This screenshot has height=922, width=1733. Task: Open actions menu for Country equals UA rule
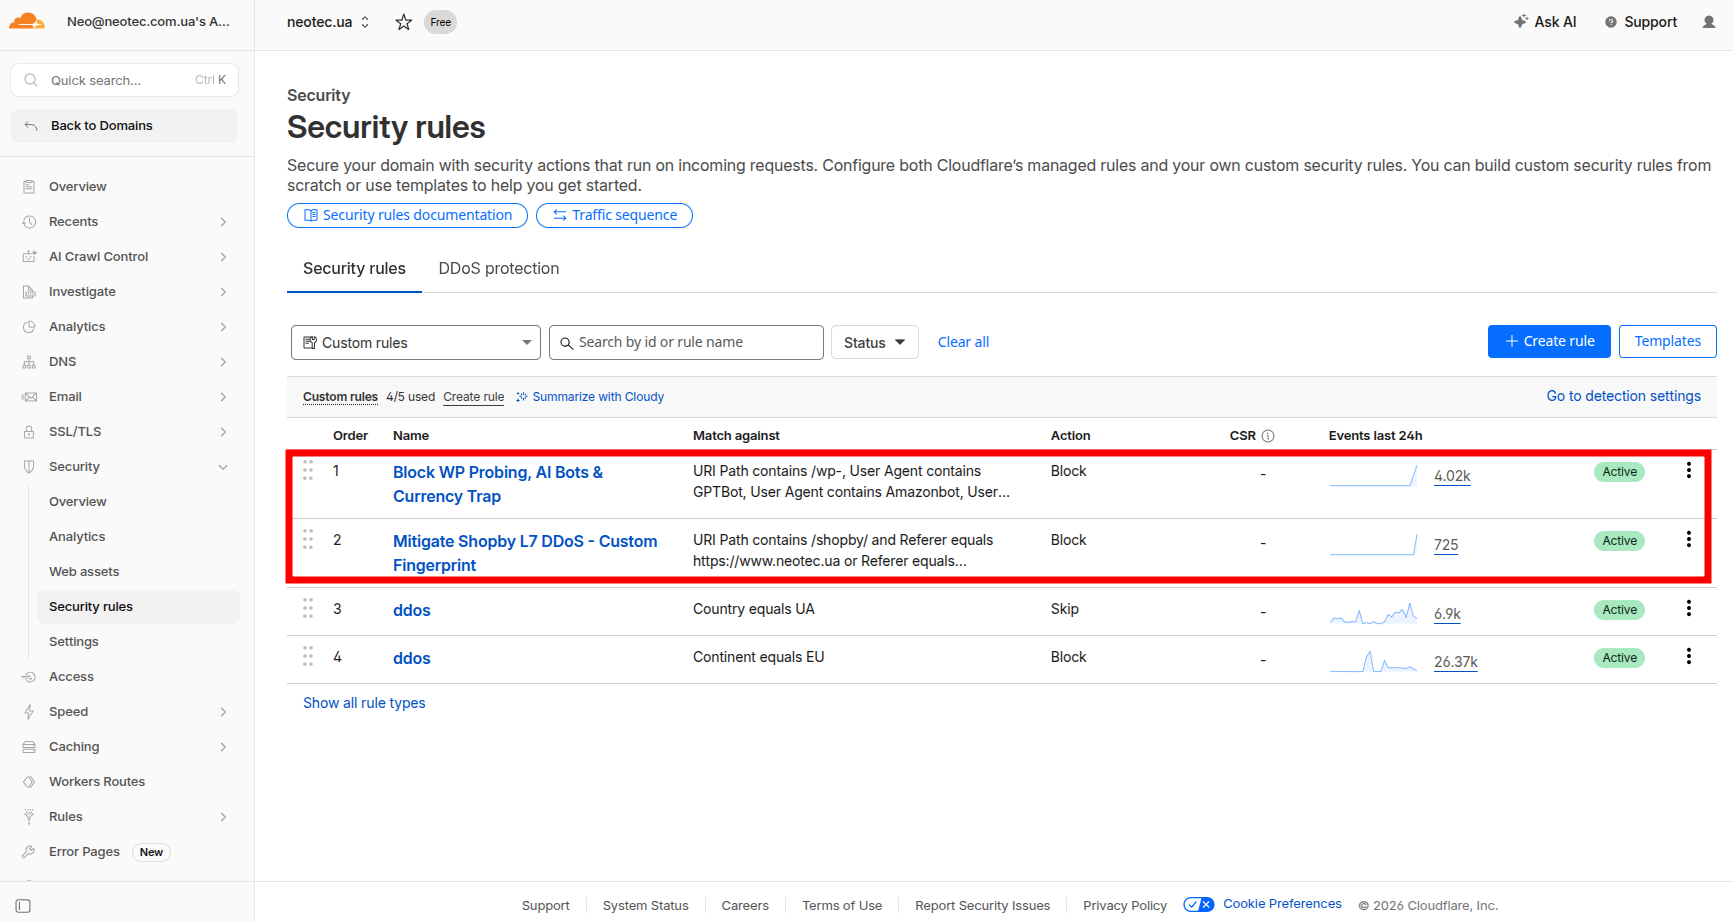(1689, 608)
